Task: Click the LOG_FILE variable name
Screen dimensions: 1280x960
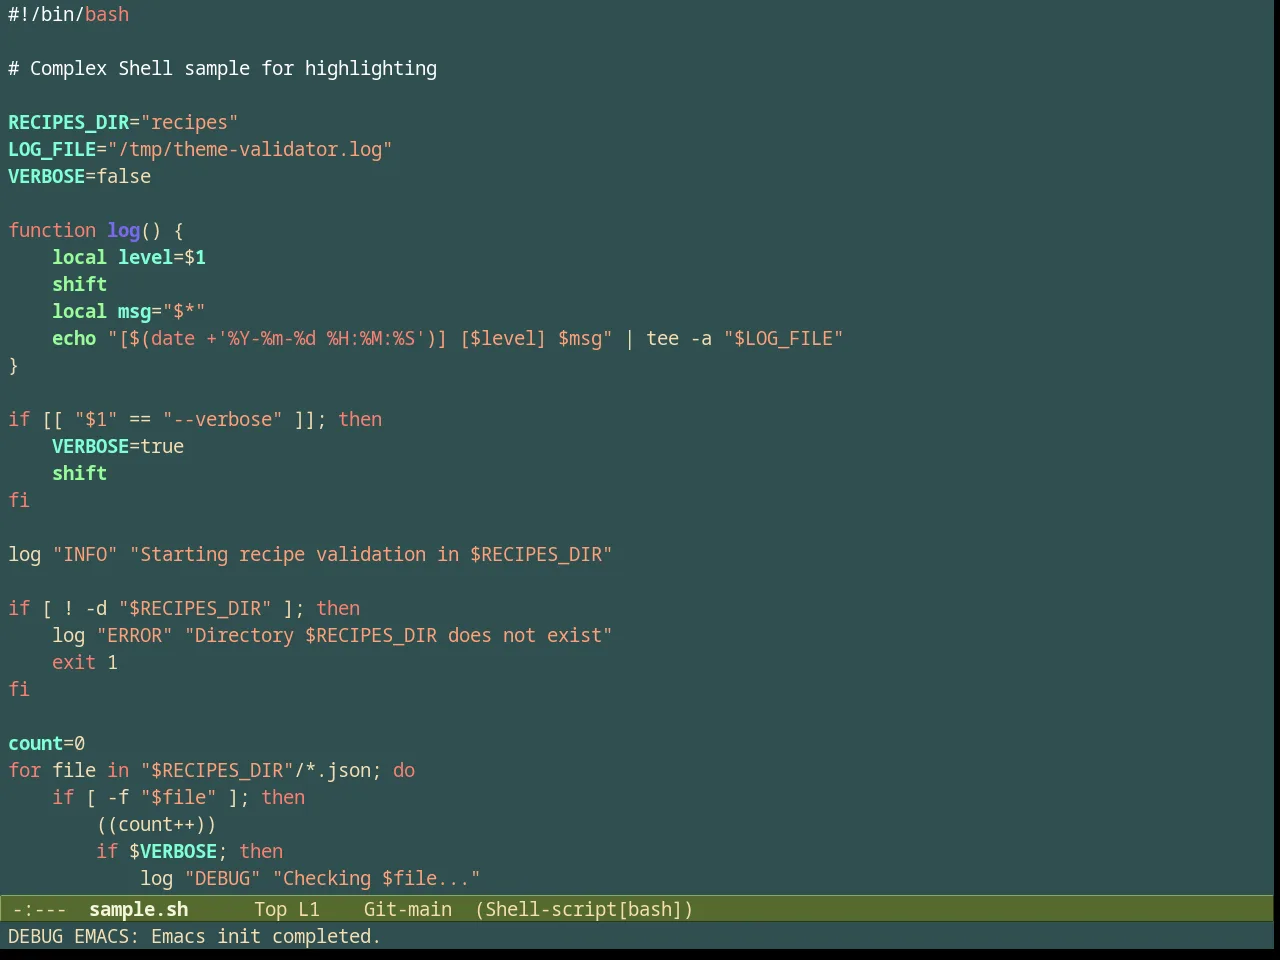Action: click(x=52, y=149)
